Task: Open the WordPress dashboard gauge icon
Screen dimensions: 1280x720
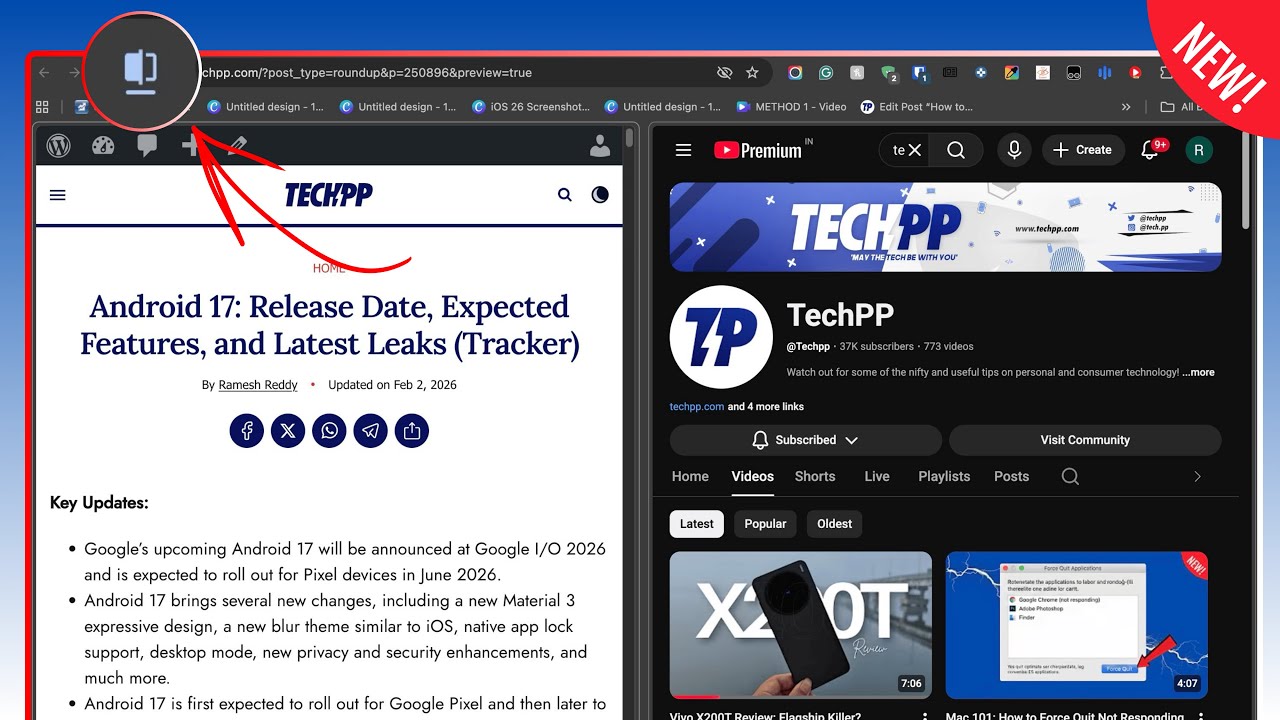Action: tap(103, 146)
